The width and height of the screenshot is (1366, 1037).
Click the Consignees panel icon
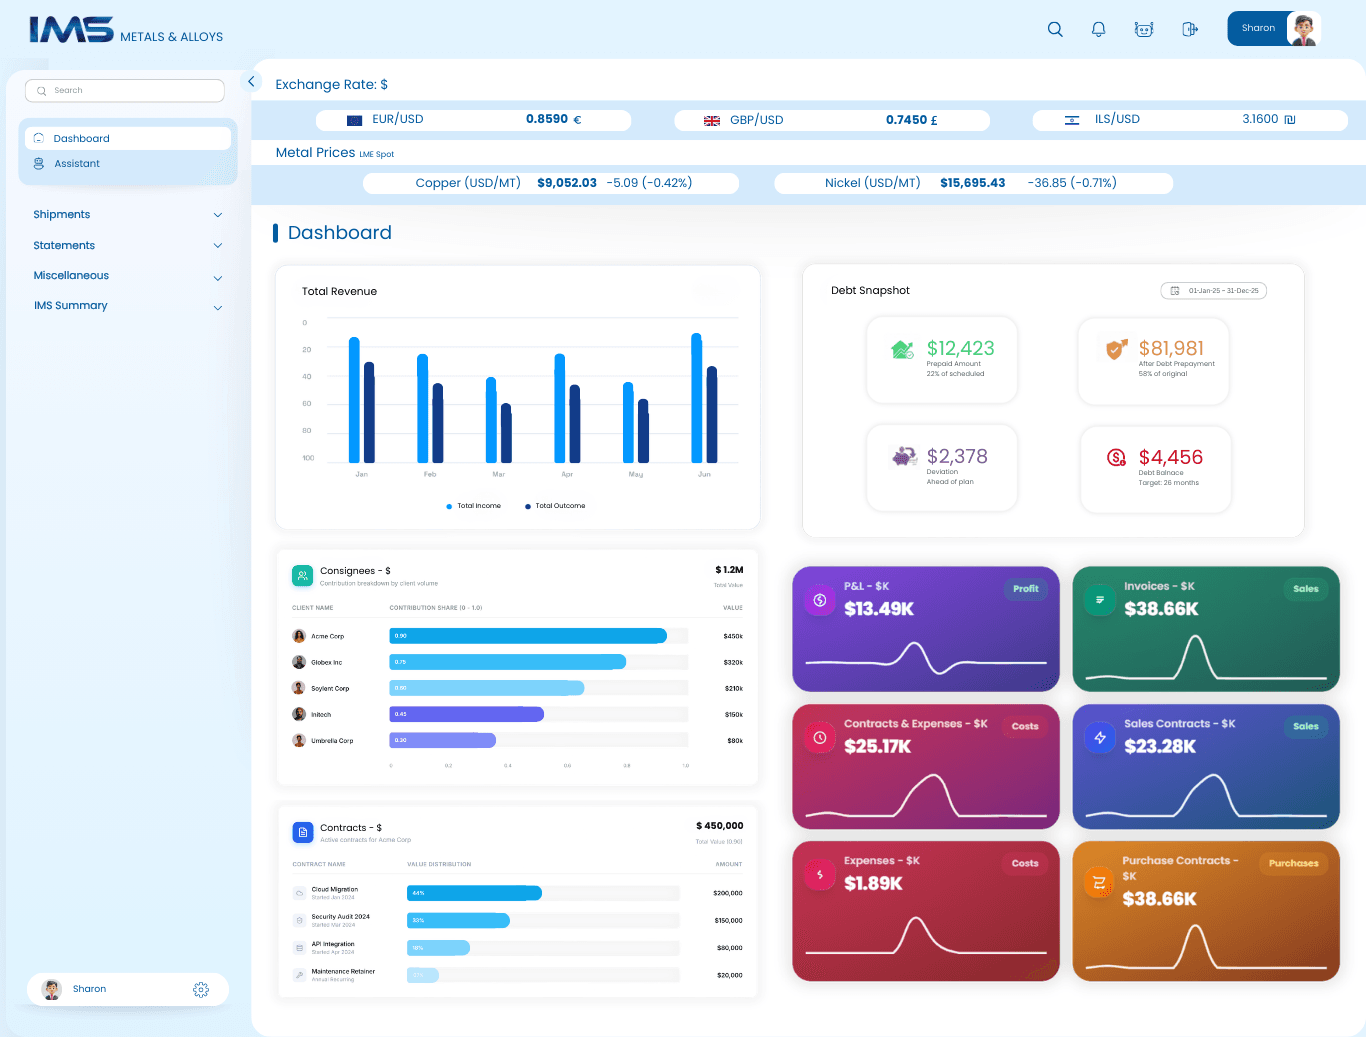[302, 576]
